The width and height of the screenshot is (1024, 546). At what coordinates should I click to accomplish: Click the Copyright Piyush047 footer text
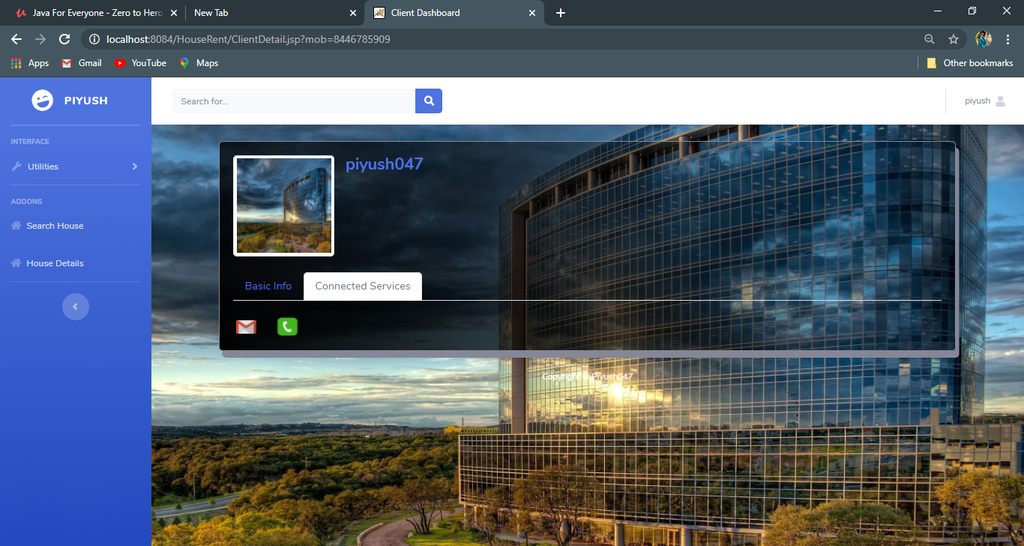(x=587, y=376)
